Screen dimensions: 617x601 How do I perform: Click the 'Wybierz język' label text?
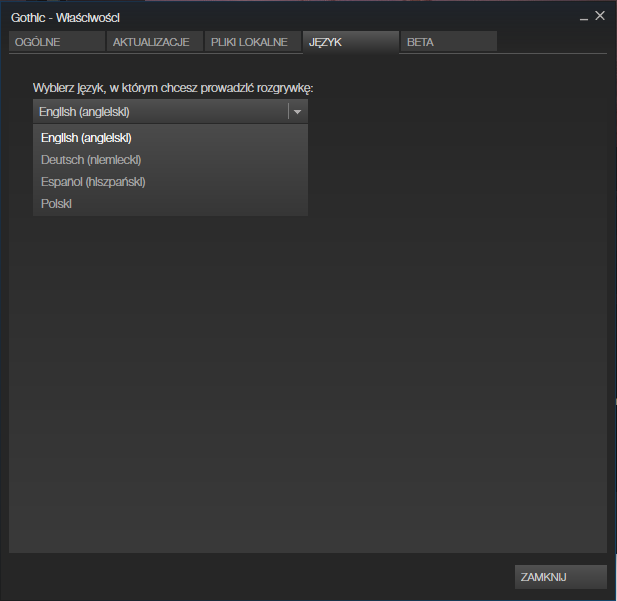point(173,88)
